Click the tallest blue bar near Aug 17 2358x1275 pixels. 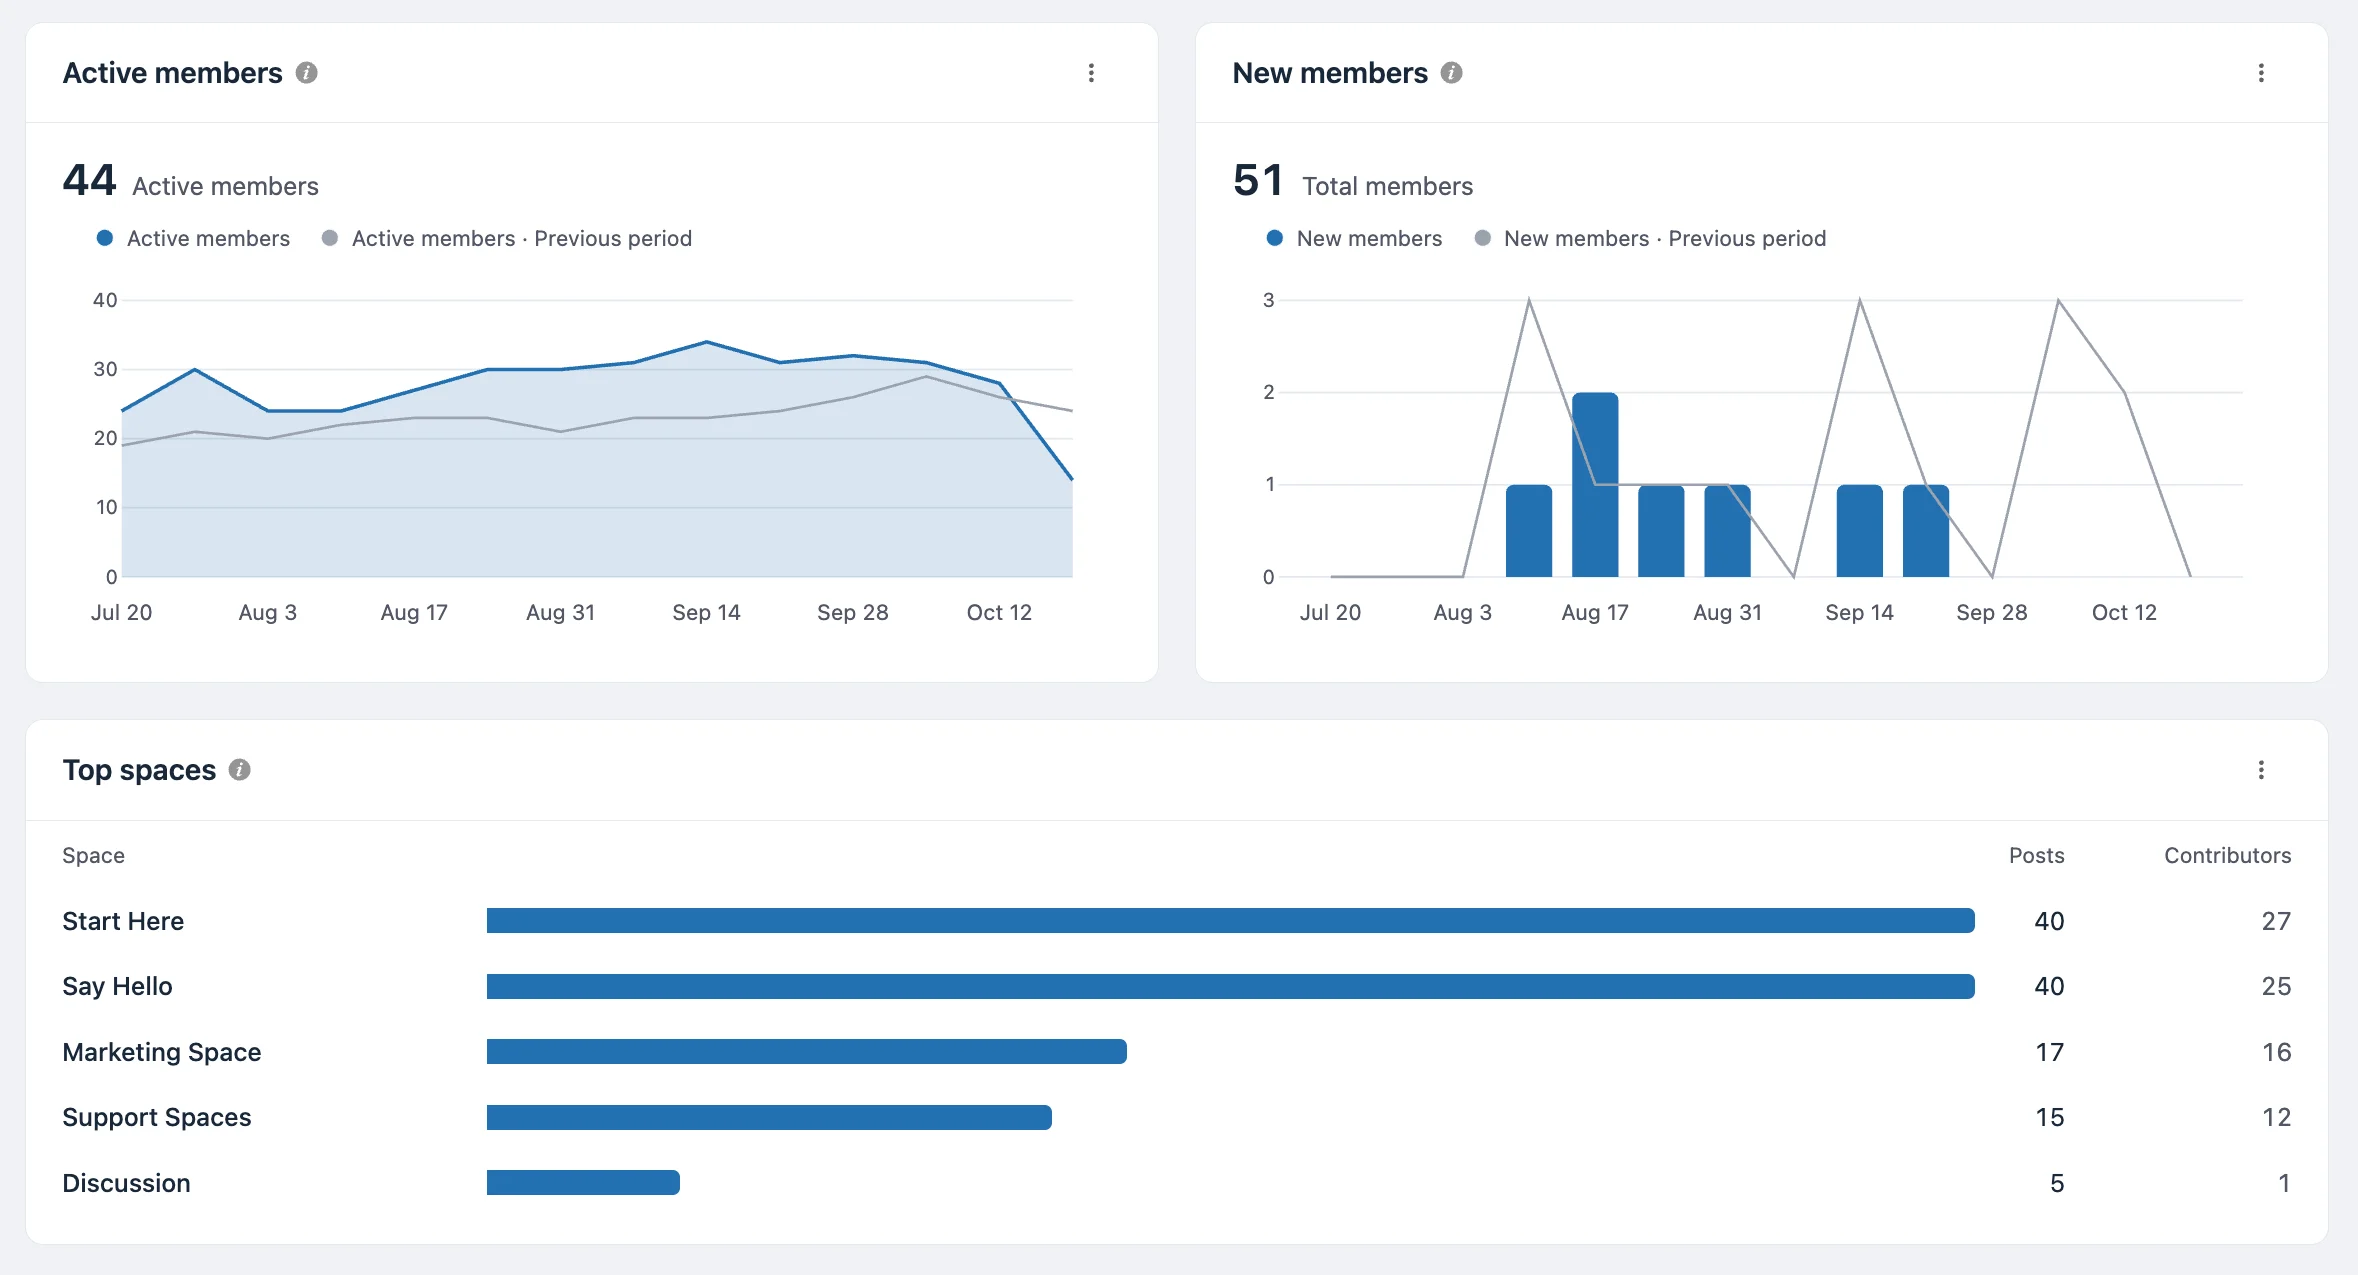pyautogui.click(x=1595, y=485)
